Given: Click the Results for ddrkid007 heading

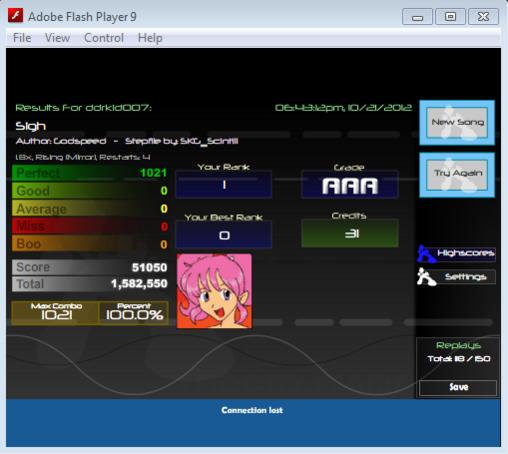Looking at the screenshot, I should click(x=83, y=108).
